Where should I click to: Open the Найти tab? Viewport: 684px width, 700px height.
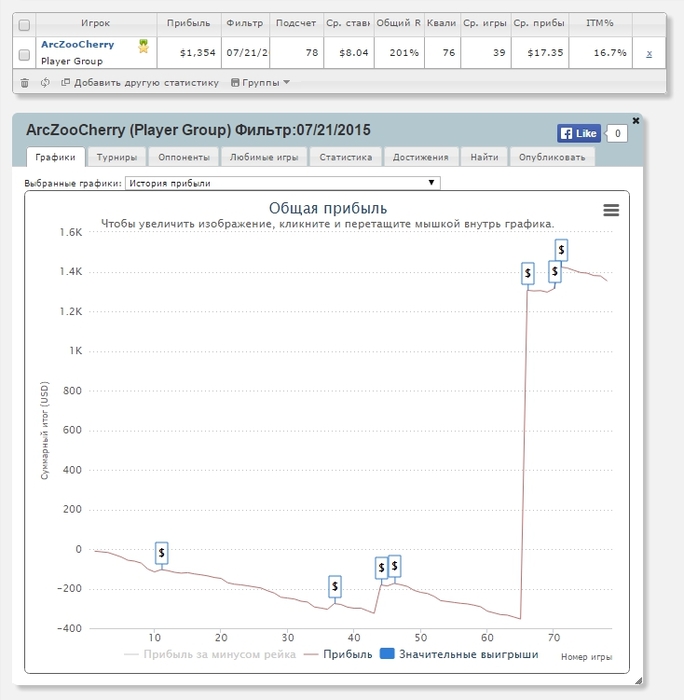484,157
